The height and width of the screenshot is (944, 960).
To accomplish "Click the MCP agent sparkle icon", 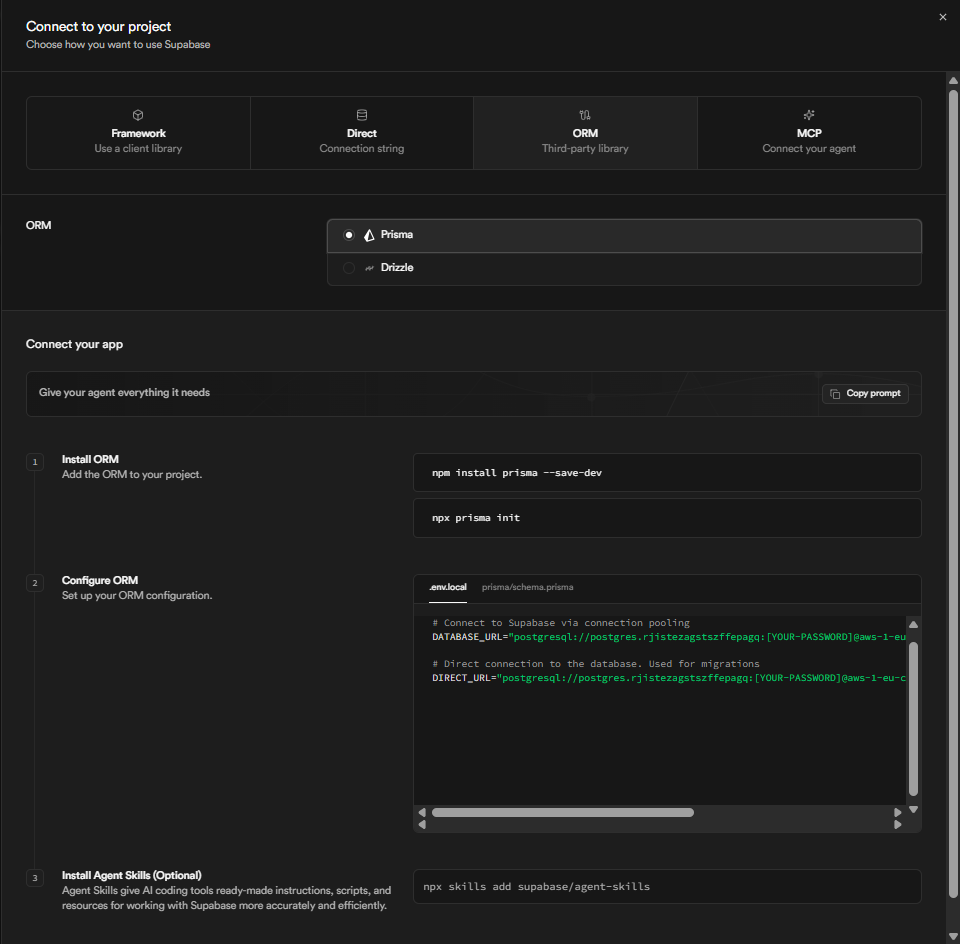I will point(809,115).
